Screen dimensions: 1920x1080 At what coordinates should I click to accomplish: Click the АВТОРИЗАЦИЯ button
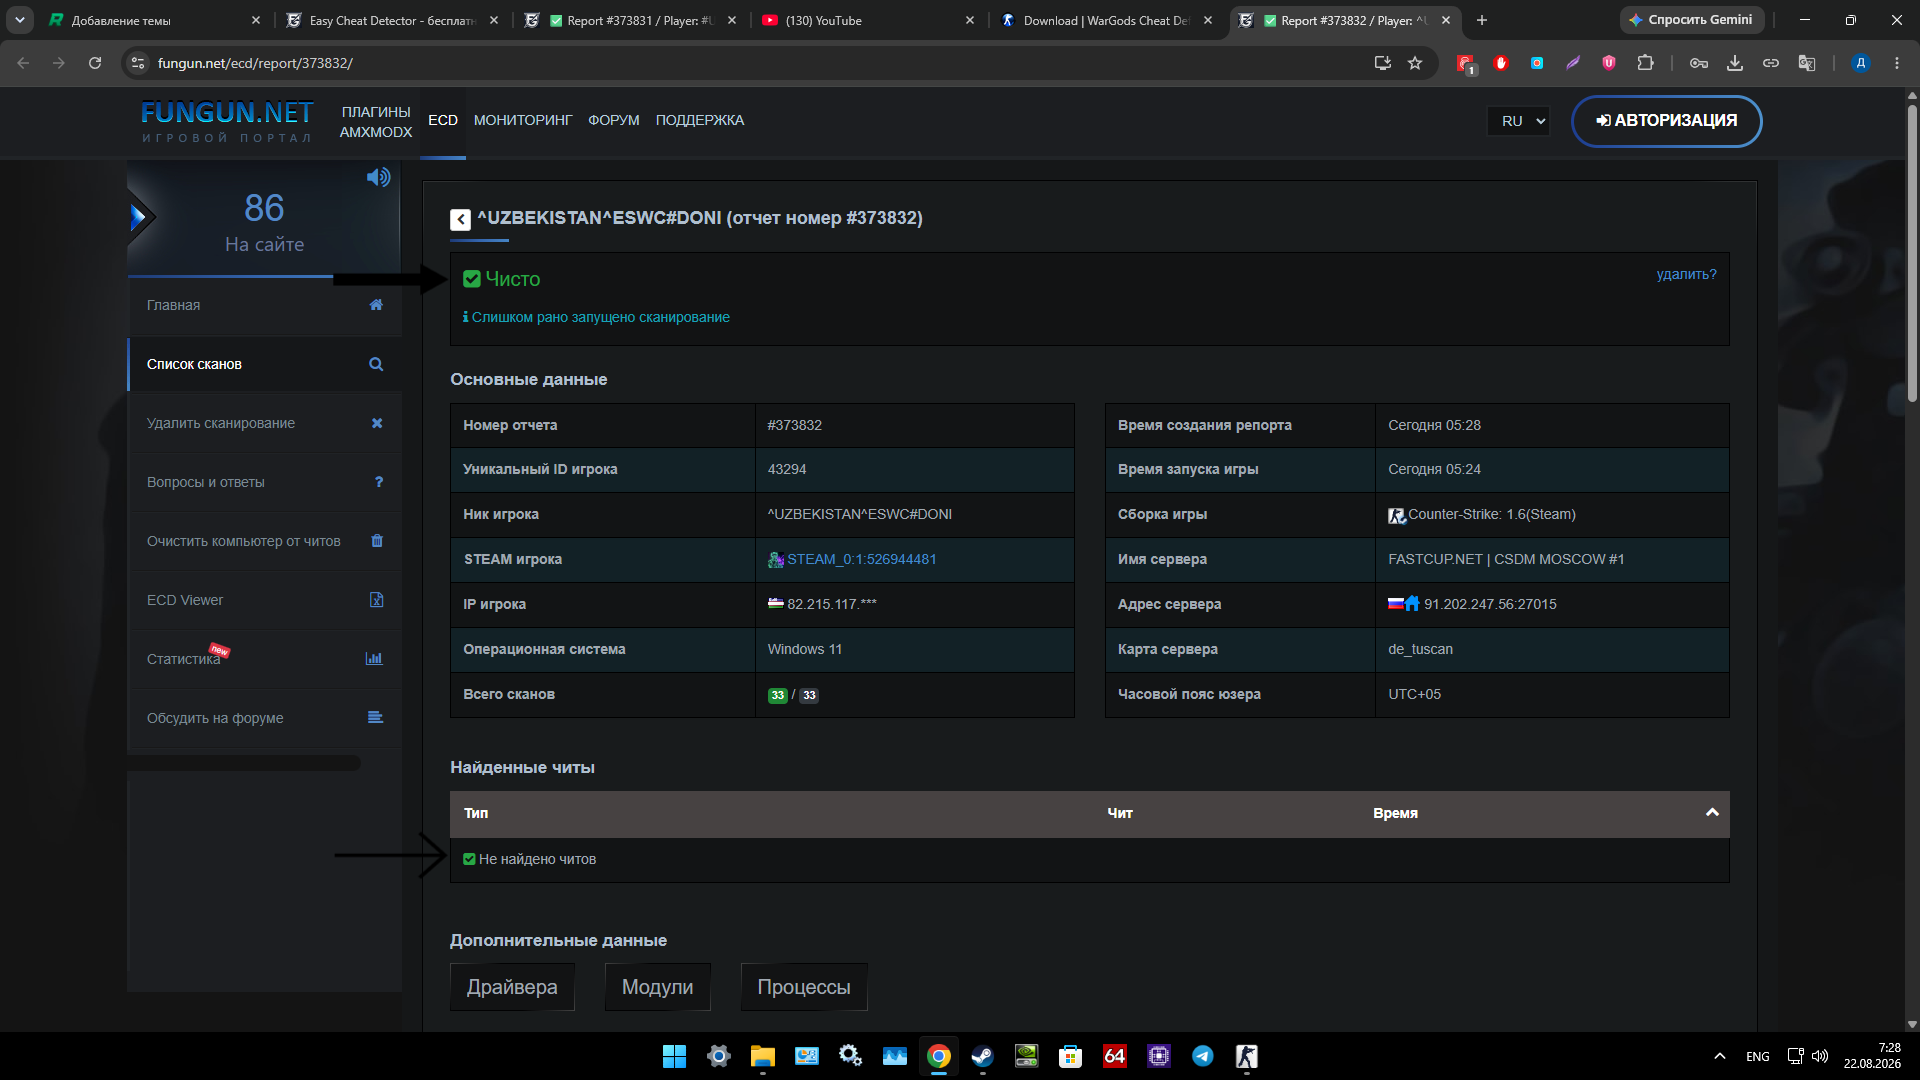click(1667, 121)
